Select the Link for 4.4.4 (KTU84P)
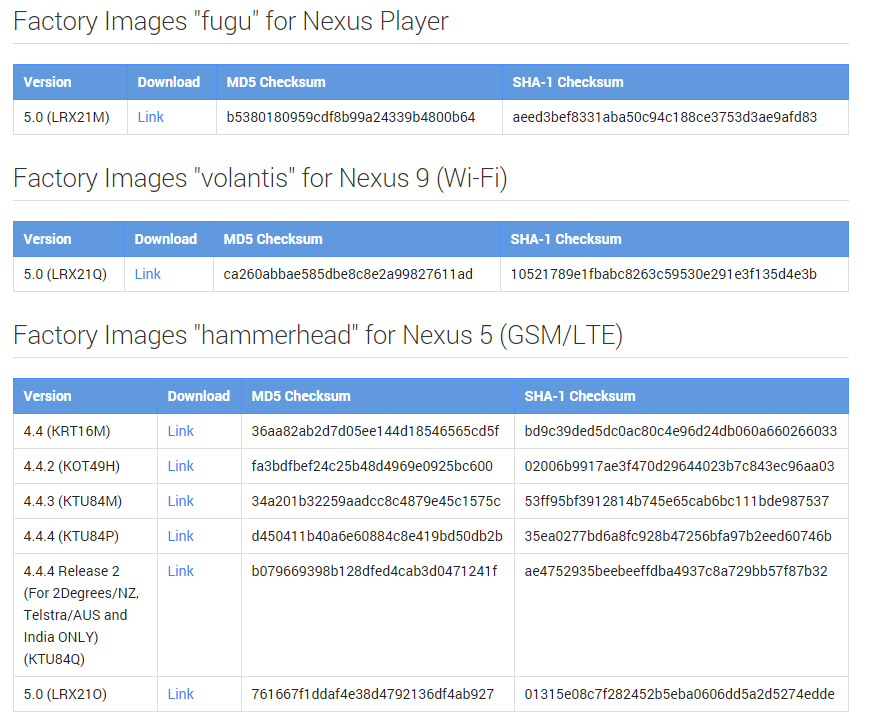This screenshot has height=722, width=870. tap(180, 536)
